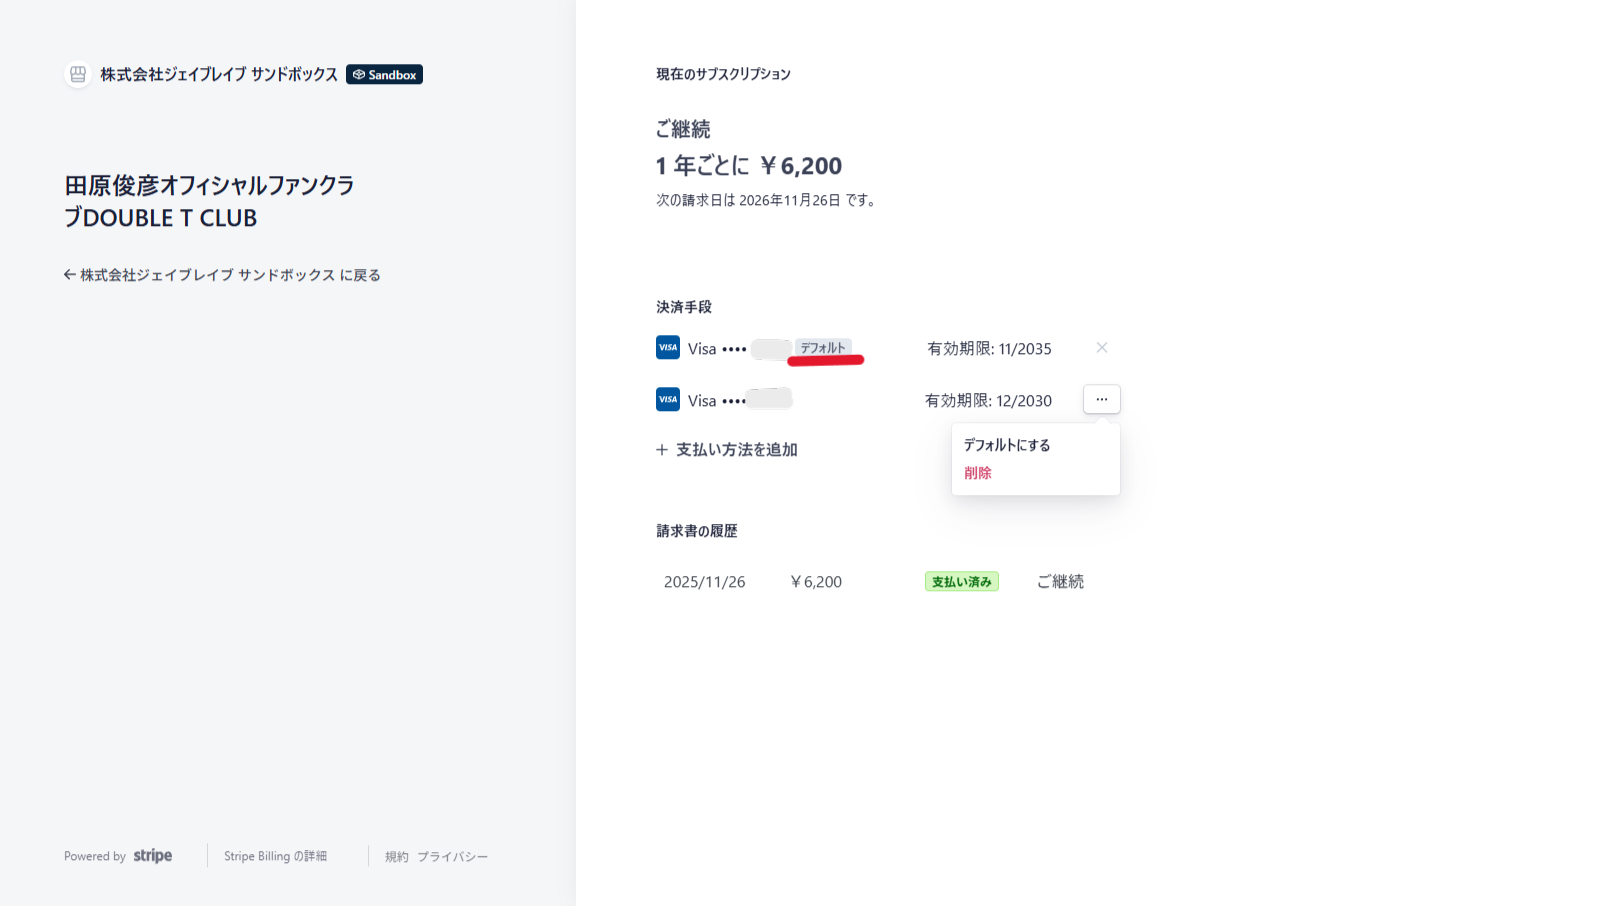Click the Visa logo of the card expiring 12/2030
This screenshot has height=906, width=1611.
(668, 399)
